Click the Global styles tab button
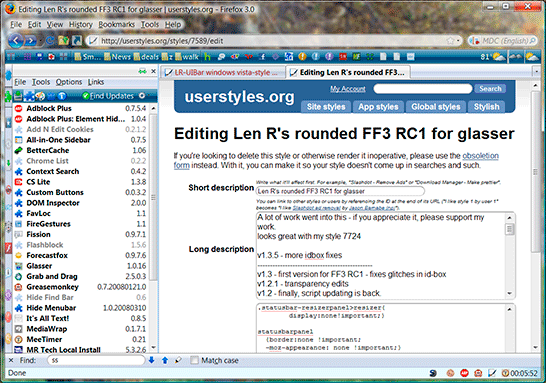The image size is (546, 383). 436,107
